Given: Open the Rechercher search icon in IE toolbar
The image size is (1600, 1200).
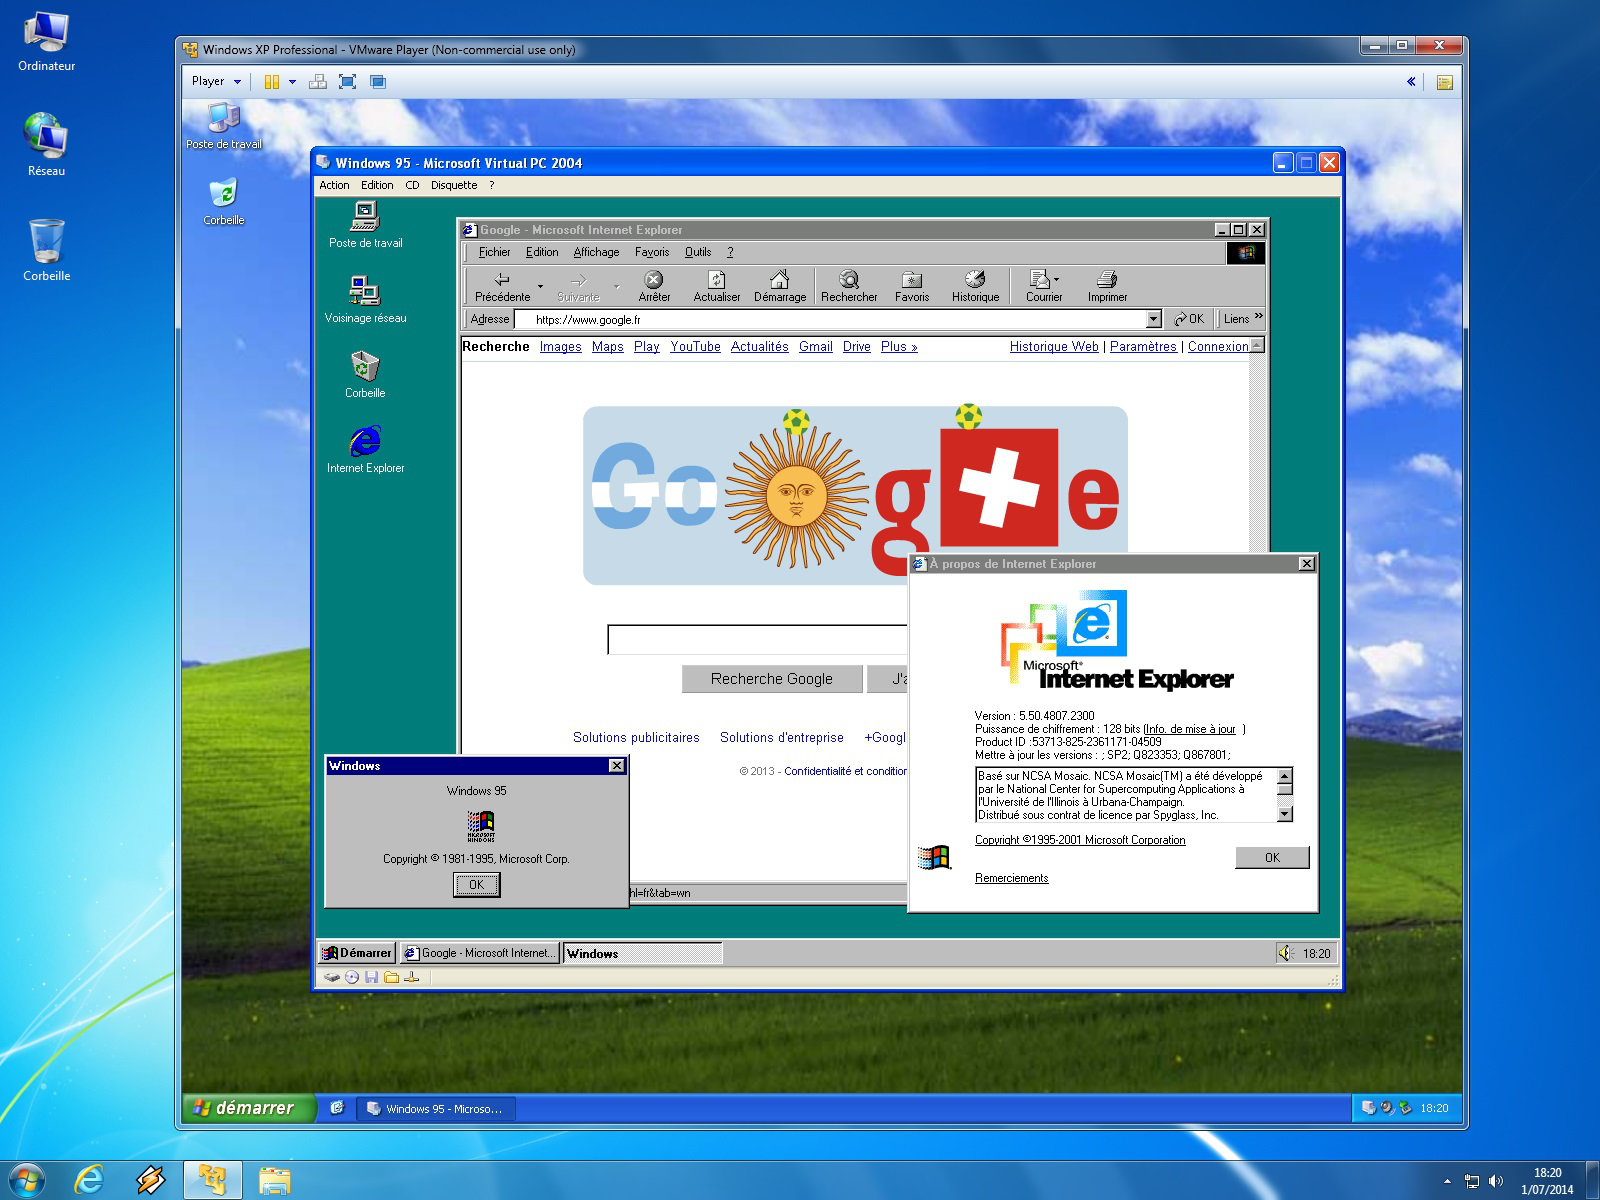Looking at the screenshot, I should tap(849, 286).
